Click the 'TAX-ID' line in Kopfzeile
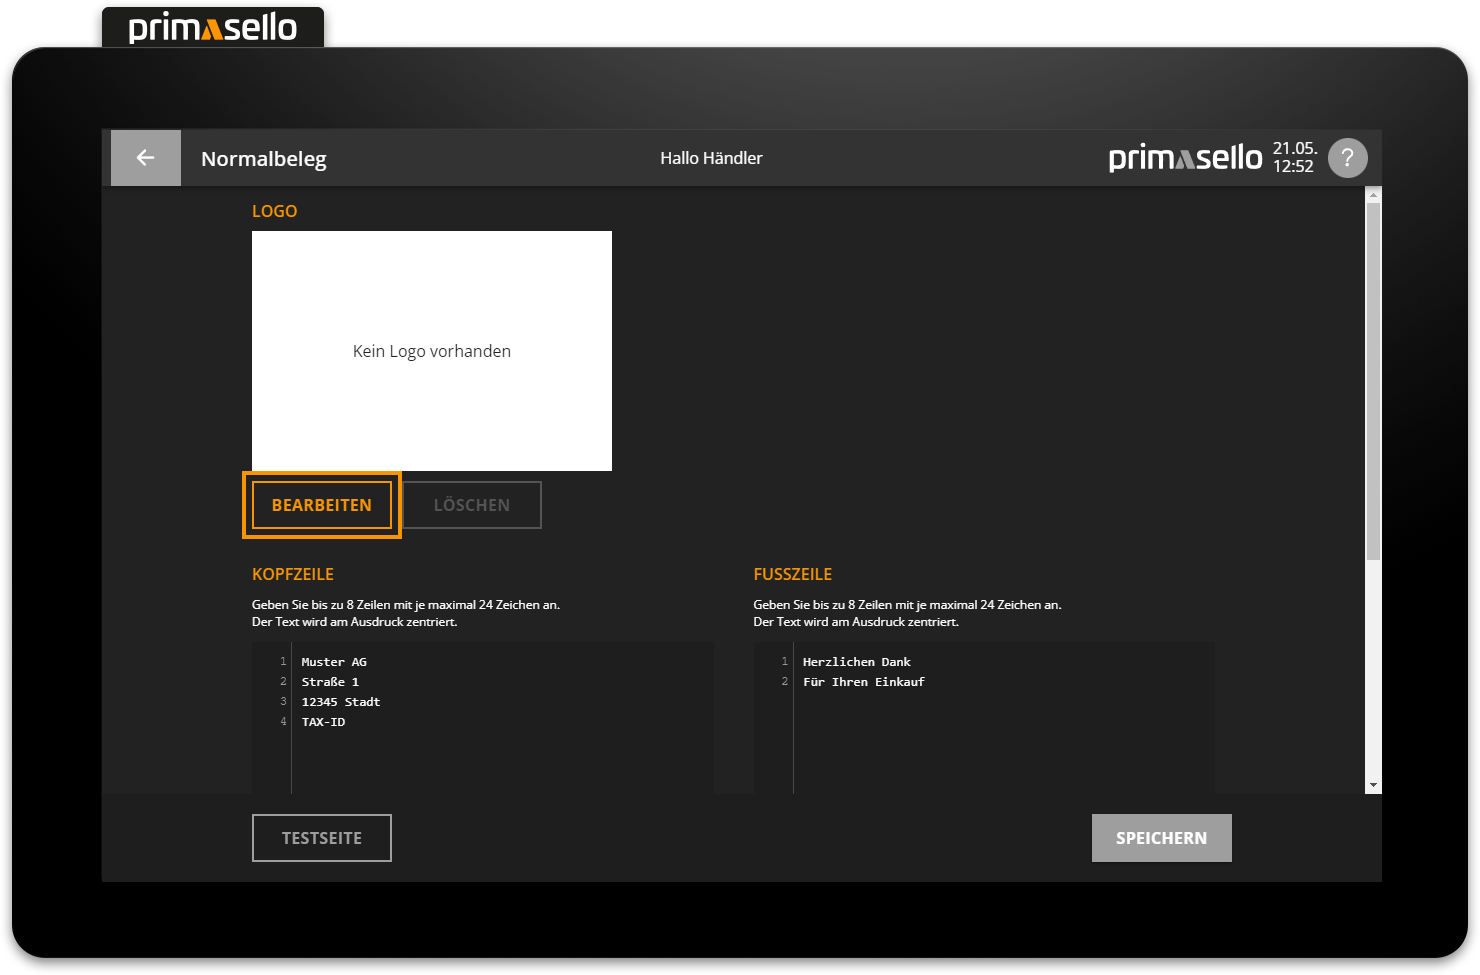This screenshot has width=1480, height=975. [x=324, y=722]
